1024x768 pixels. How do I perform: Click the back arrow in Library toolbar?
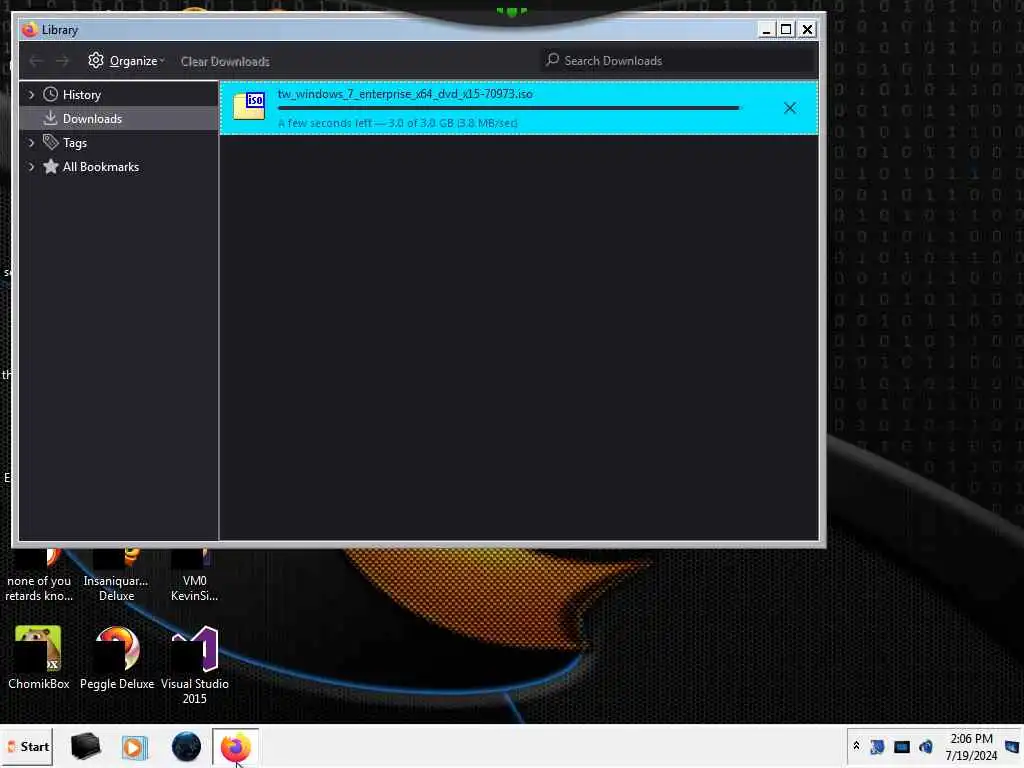(36, 61)
